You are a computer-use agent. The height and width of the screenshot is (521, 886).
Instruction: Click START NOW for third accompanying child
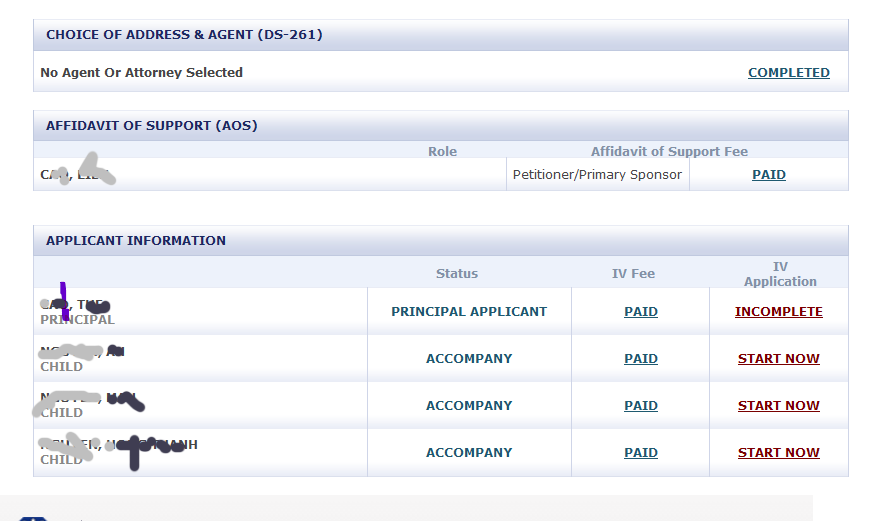tap(779, 452)
